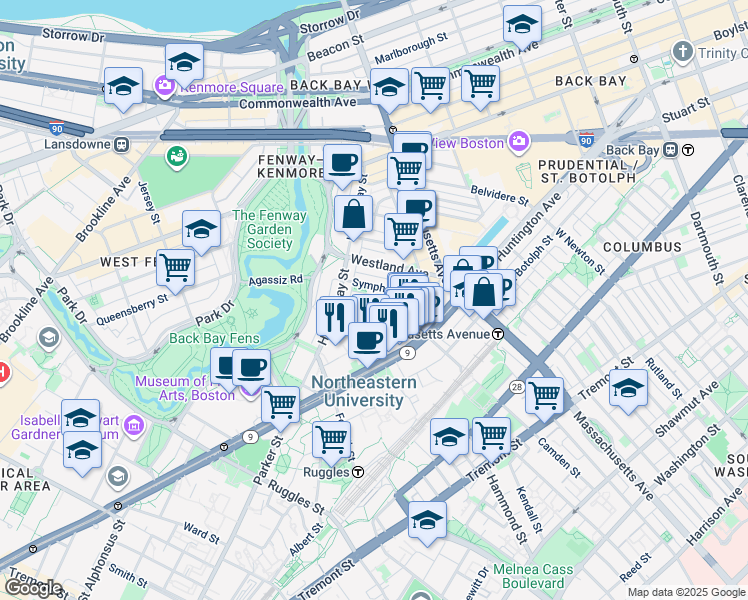The height and width of the screenshot is (600, 748).
Task: Click the shopping cart marker near Queensberry St
Action: [176, 270]
